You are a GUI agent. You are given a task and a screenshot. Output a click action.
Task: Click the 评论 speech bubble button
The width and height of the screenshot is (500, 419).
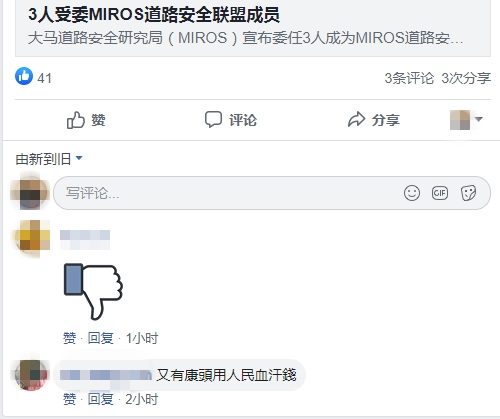(x=231, y=120)
